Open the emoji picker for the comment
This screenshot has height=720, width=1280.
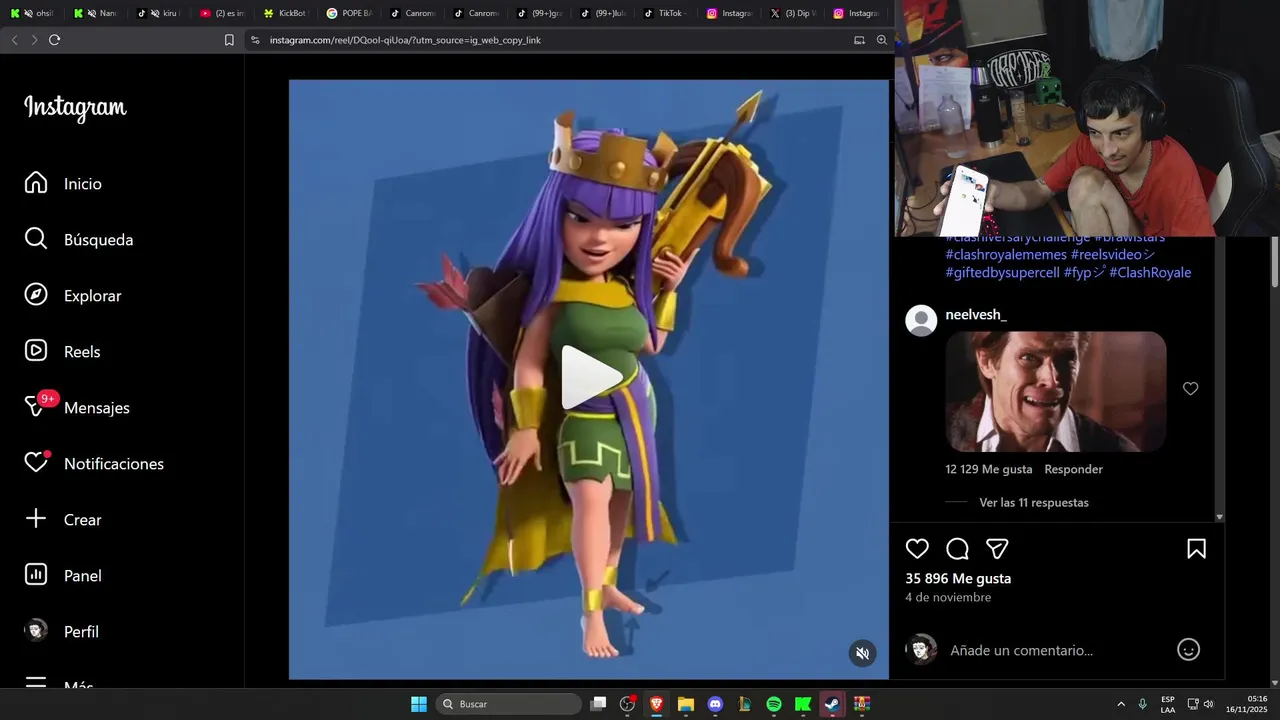(x=1188, y=650)
